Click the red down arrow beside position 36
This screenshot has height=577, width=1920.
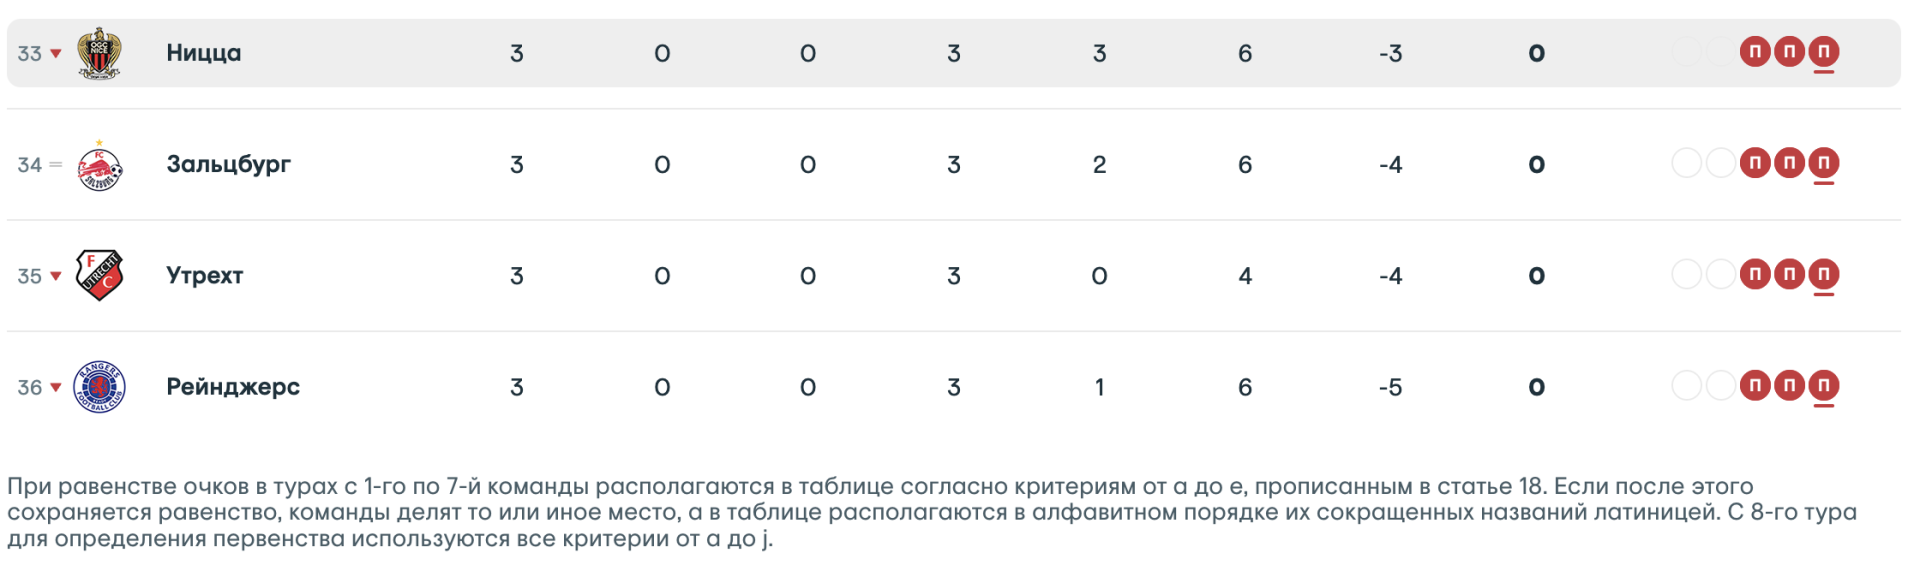tap(56, 387)
